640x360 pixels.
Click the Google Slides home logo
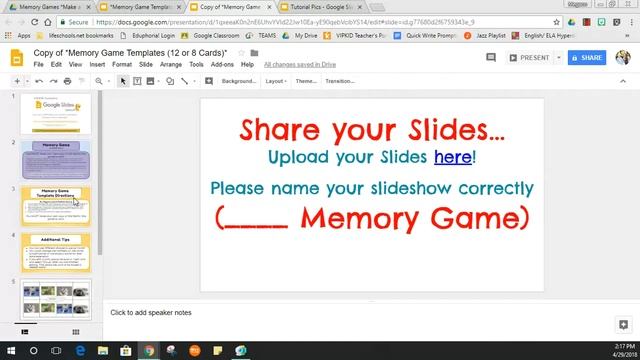click(17, 58)
